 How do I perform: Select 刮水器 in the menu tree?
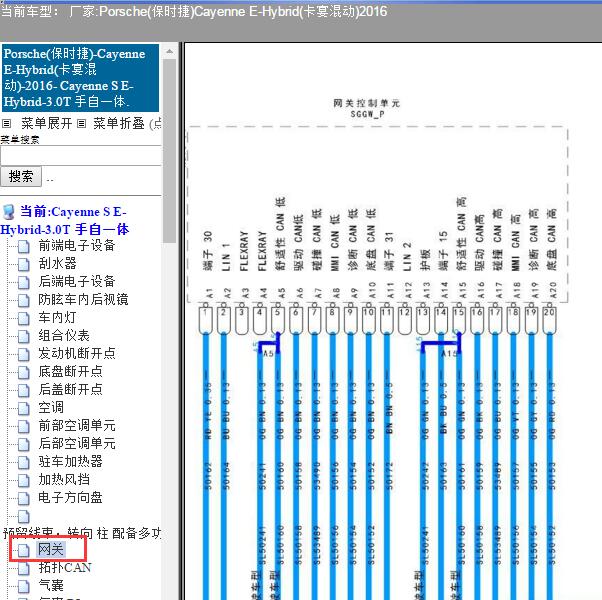57,263
